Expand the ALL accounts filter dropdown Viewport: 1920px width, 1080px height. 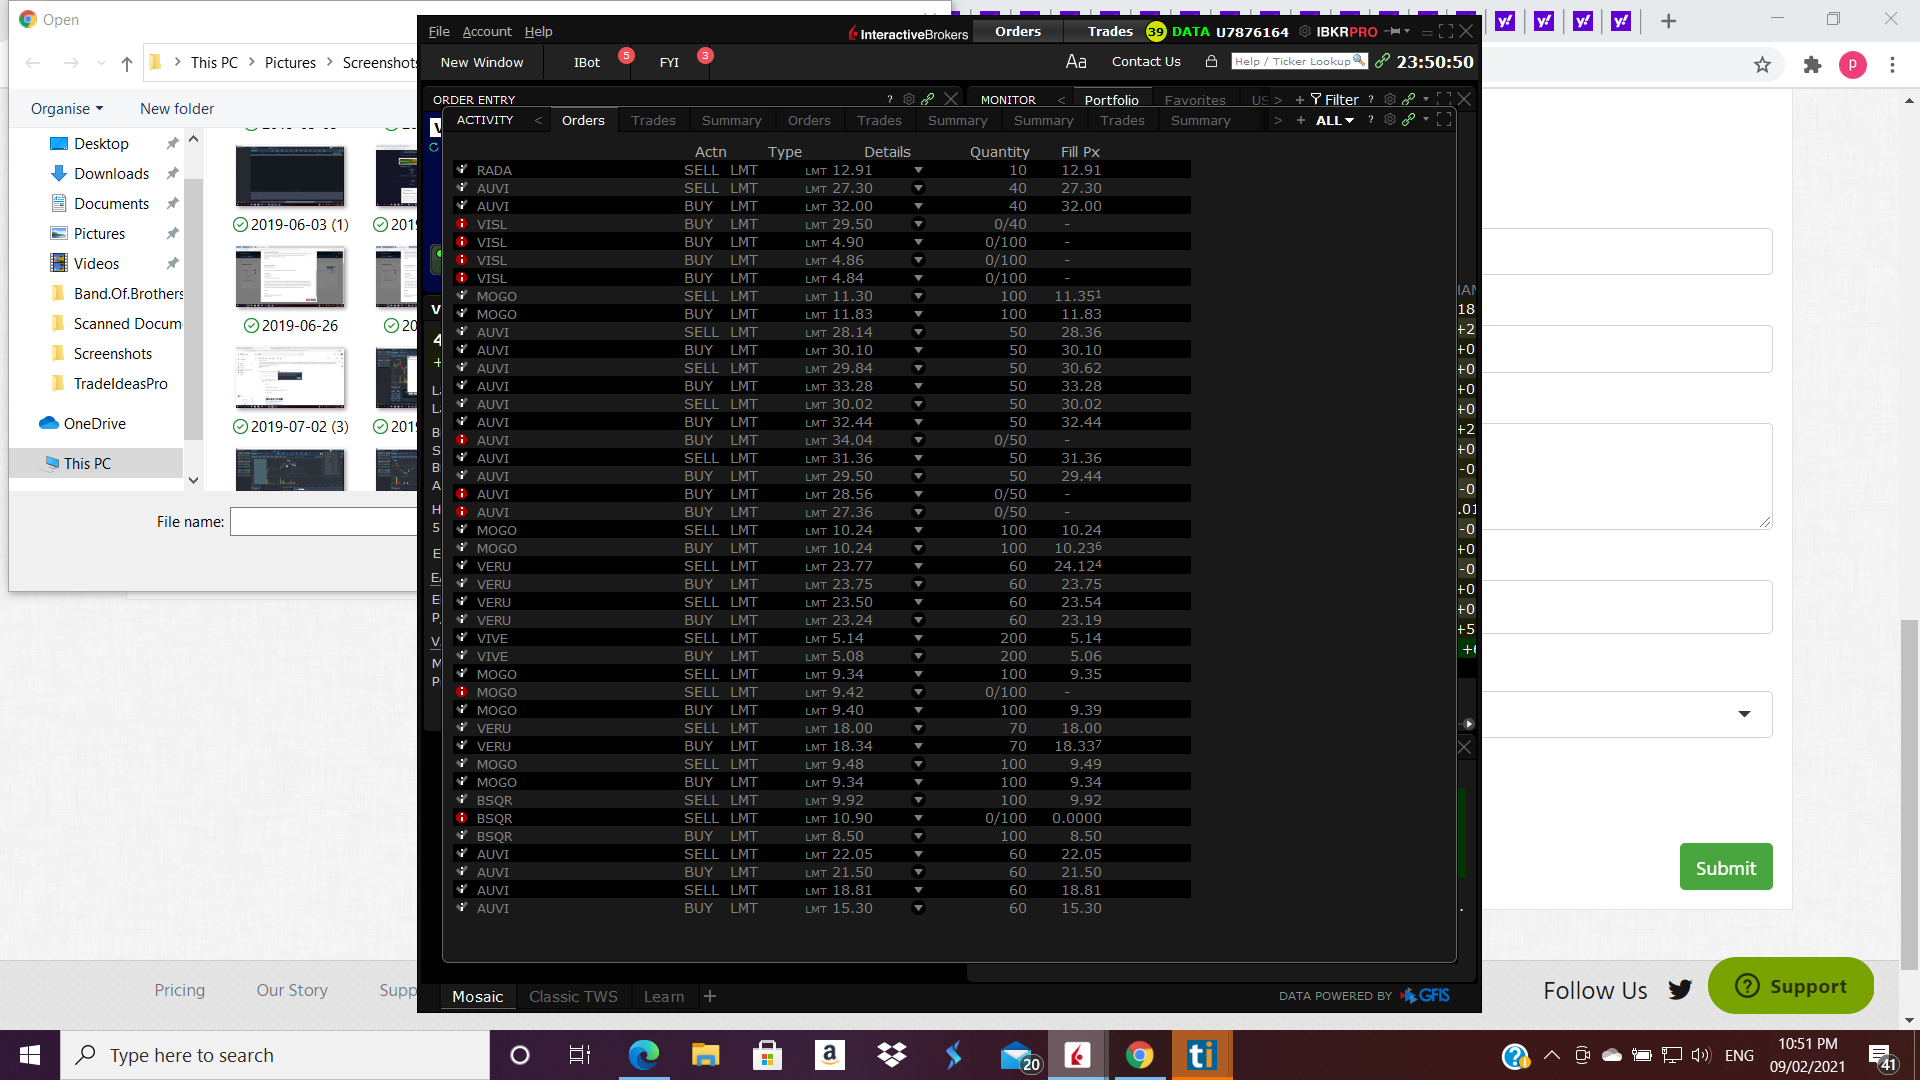pyautogui.click(x=1335, y=121)
